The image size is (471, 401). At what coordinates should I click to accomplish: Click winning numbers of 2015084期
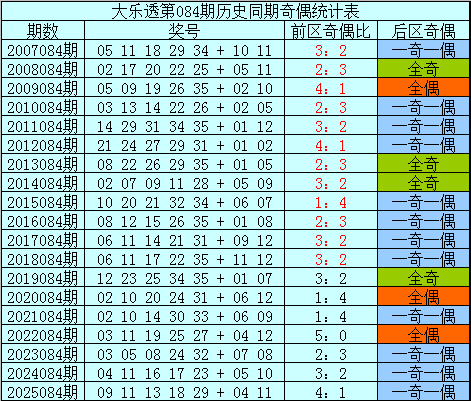click(184, 202)
